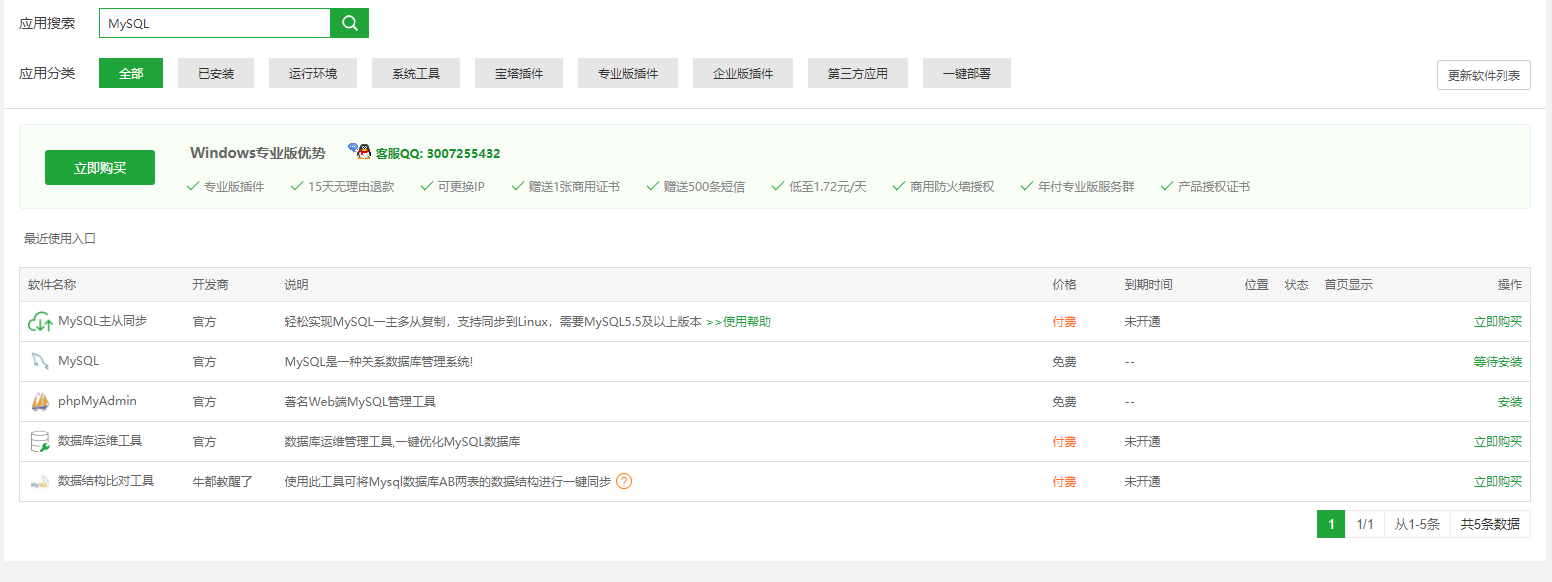Click the 更新软件列表 button
The width and height of the screenshot is (1552, 582).
1484,75
